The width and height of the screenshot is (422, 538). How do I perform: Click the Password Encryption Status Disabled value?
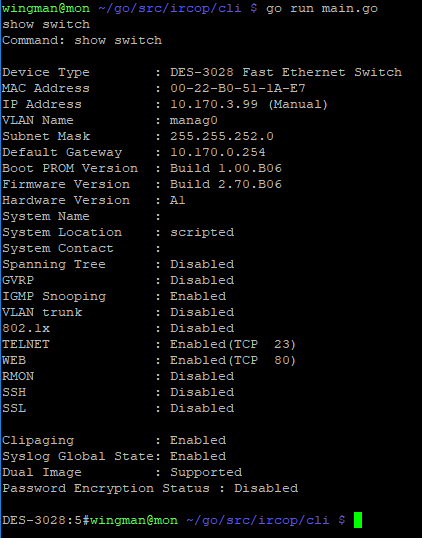(266, 488)
